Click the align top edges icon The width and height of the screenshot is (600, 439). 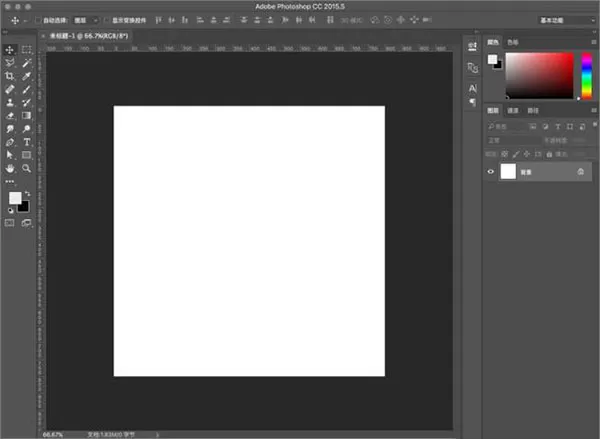point(158,20)
